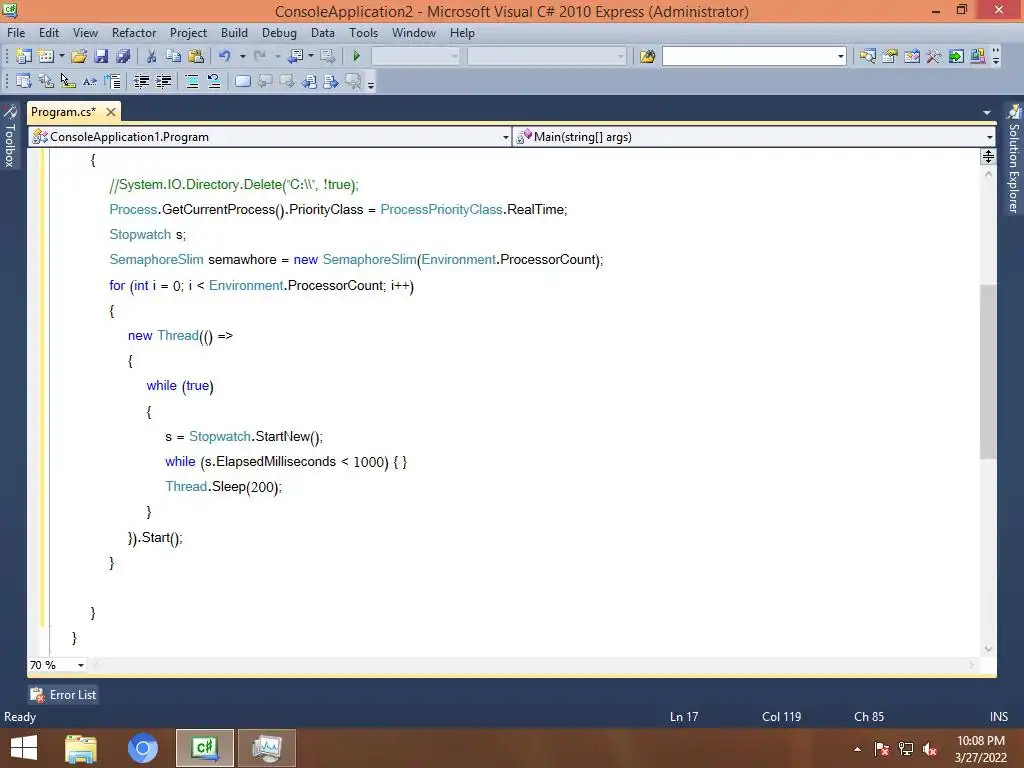The width and height of the screenshot is (1024, 768).
Task: Click the Previous Bookmark in folder icon
Action: 309,81
